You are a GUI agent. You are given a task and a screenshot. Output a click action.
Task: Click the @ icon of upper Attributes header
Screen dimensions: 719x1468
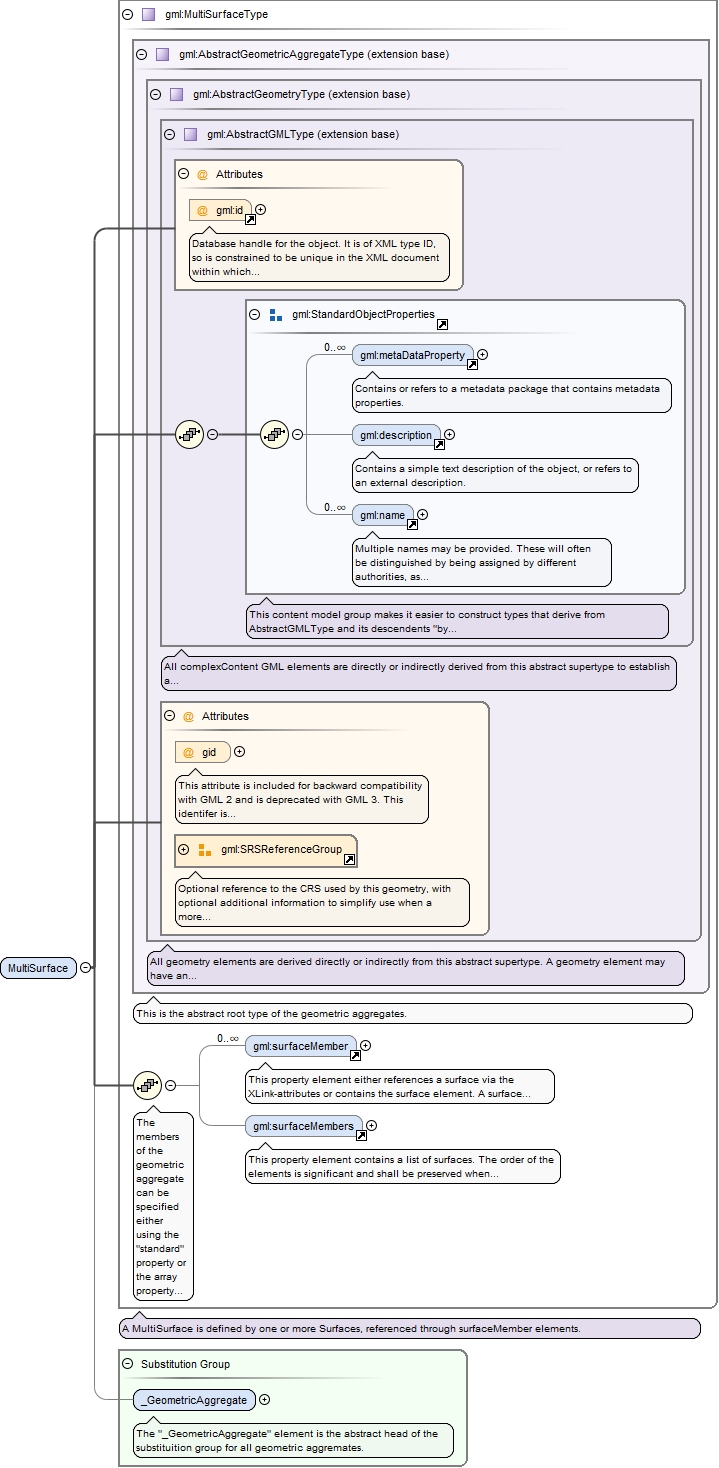point(202,174)
